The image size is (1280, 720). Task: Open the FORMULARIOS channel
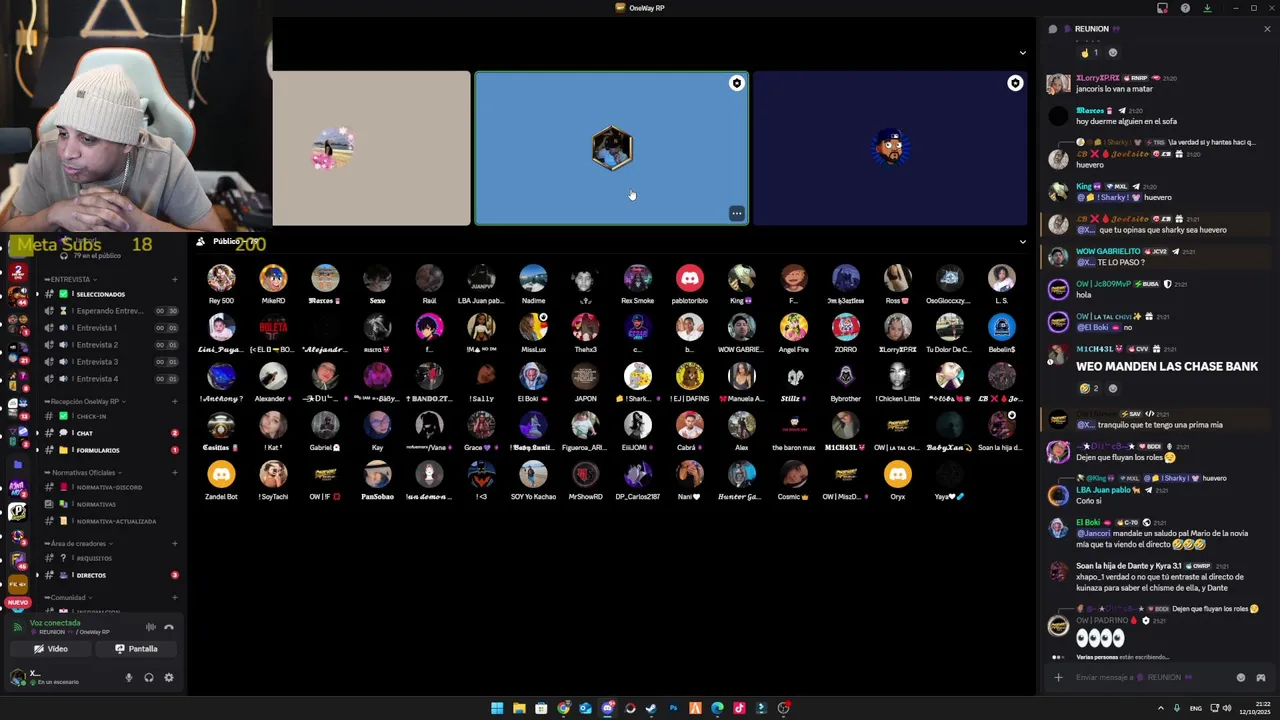[x=110, y=450]
